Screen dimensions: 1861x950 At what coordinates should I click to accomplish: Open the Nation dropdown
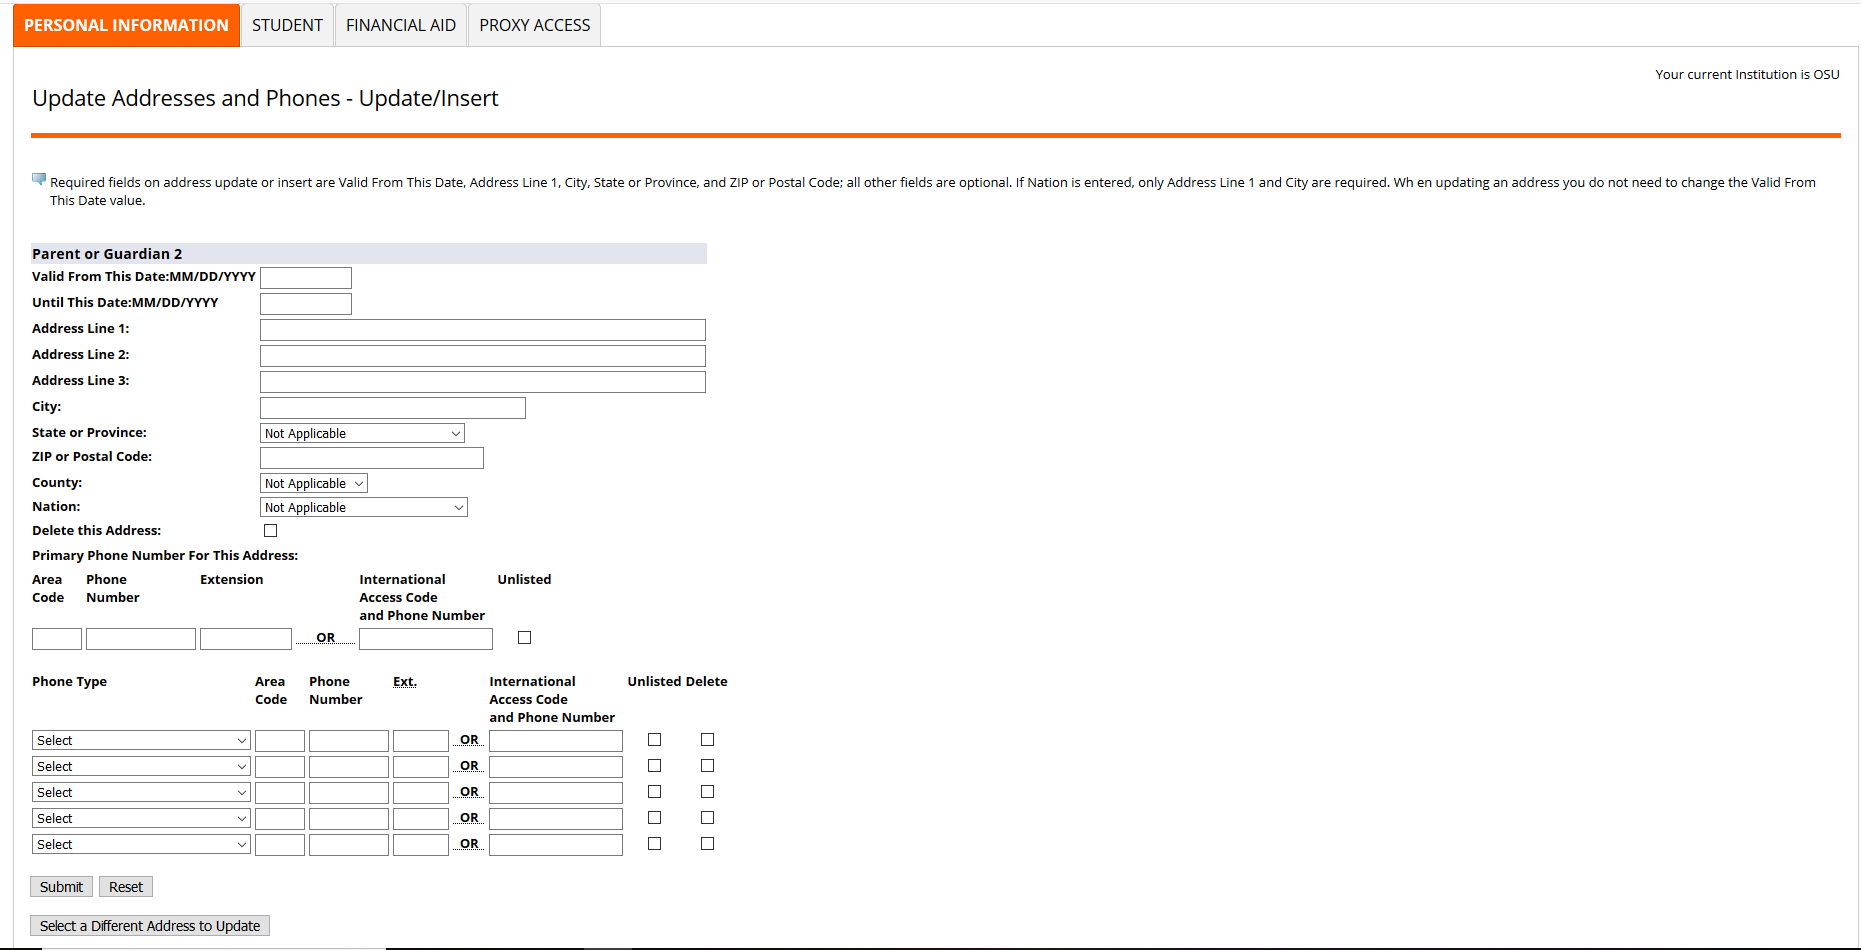363,507
